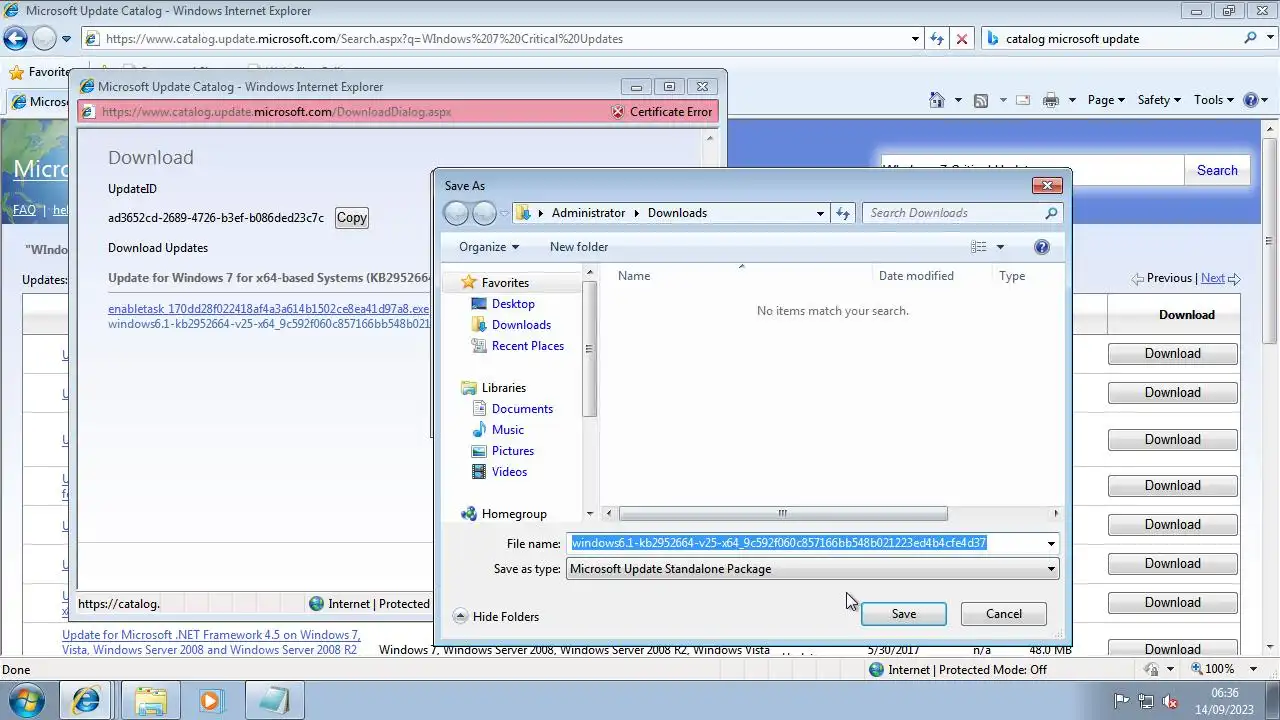Click the Read mail icon in IE toolbar

1023,100
